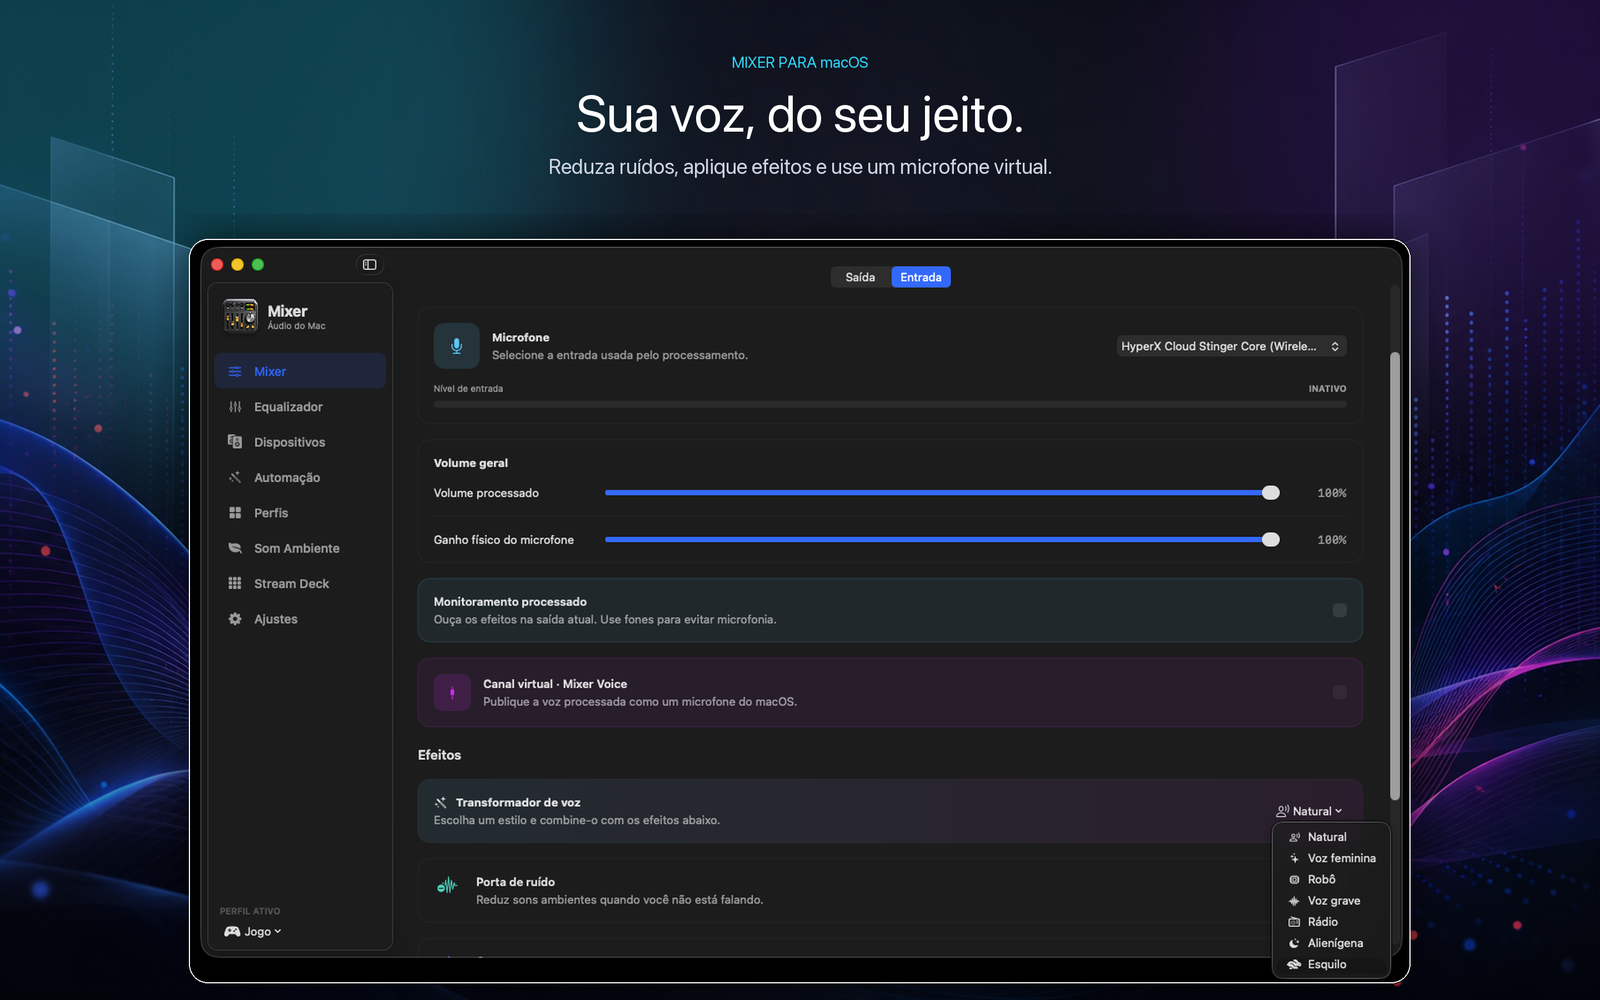Open Perfis in sidebar
This screenshot has width=1600, height=1000.
pyautogui.click(x=300, y=513)
